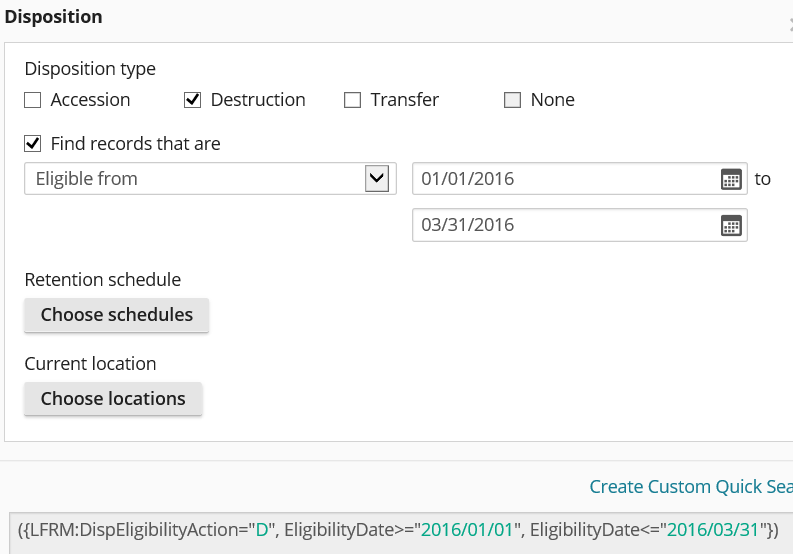Enable the Transfer disposition type
This screenshot has width=793, height=554.
pyautogui.click(x=352, y=100)
